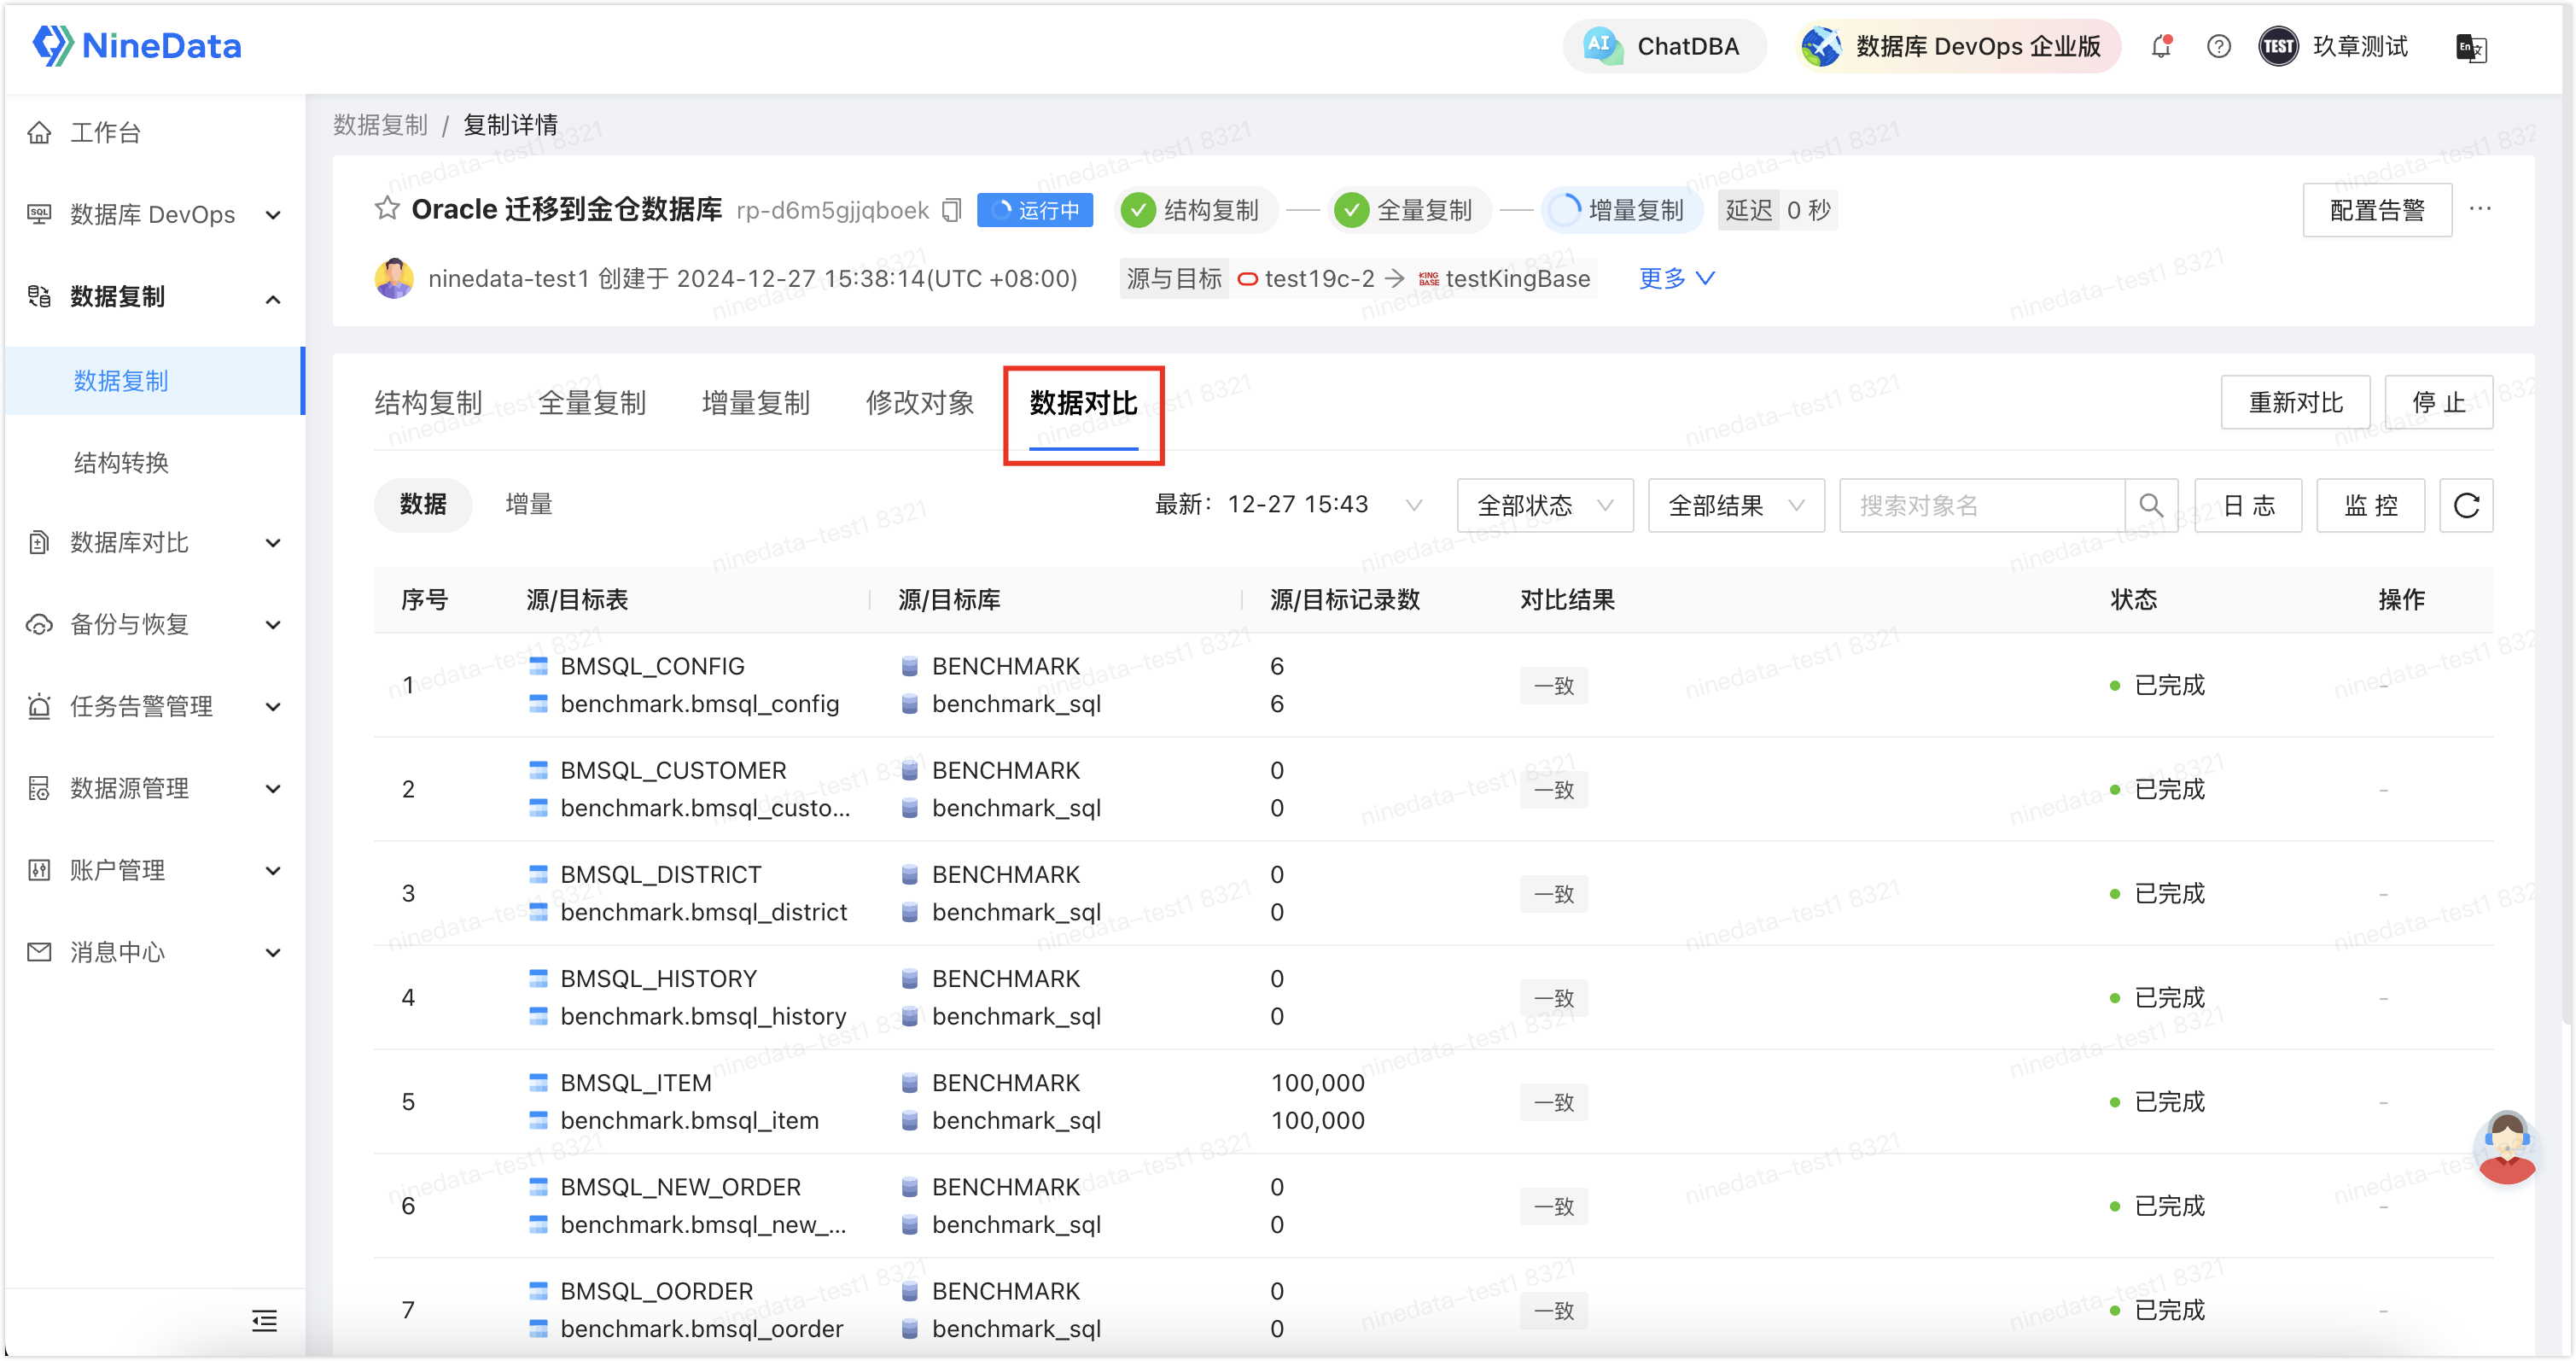Viewport: 2576px width, 1361px height.
Task: Switch to 修改对象 tab
Action: point(920,403)
